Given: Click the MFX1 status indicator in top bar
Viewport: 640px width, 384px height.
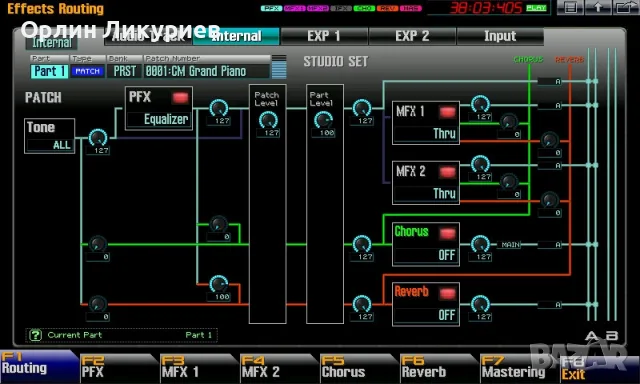Looking at the screenshot, I should point(295,8).
